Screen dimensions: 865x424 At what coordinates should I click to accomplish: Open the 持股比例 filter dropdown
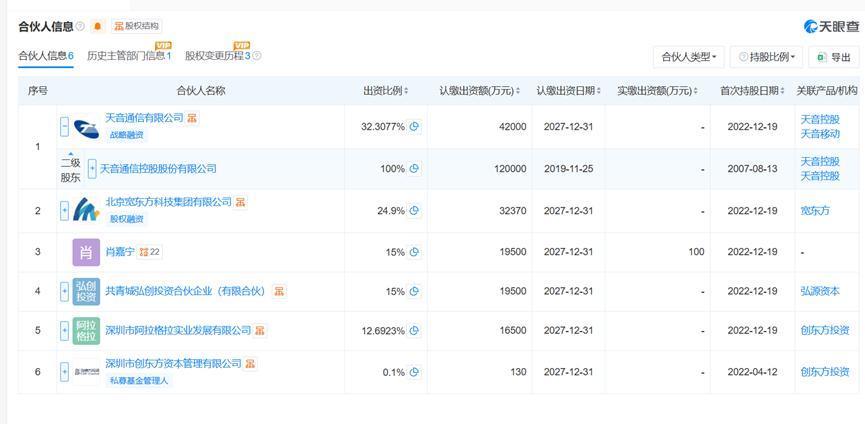(x=766, y=57)
